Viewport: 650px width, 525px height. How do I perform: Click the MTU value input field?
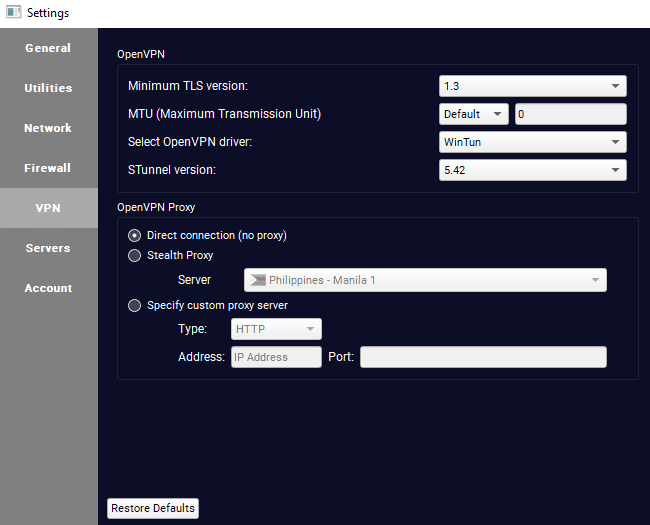click(x=570, y=114)
